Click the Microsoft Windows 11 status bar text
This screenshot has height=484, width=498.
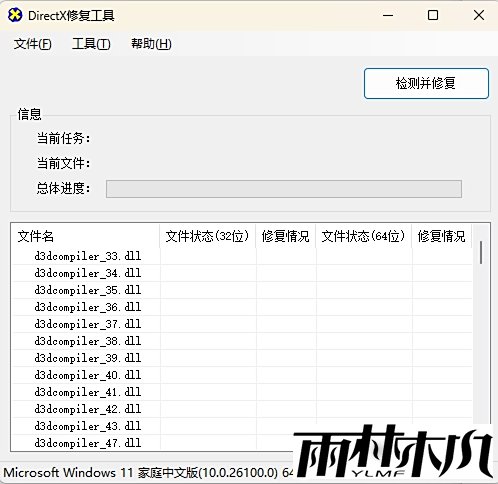pos(148,473)
